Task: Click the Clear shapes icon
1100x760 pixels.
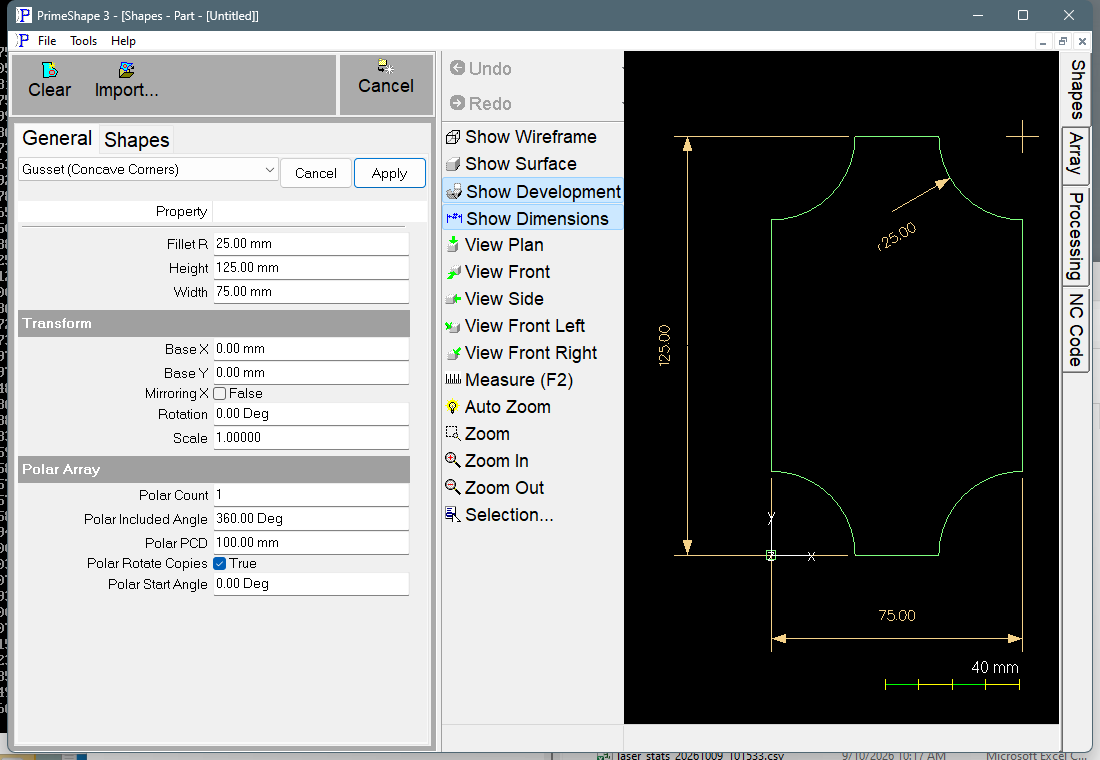Action: [x=50, y=69]
